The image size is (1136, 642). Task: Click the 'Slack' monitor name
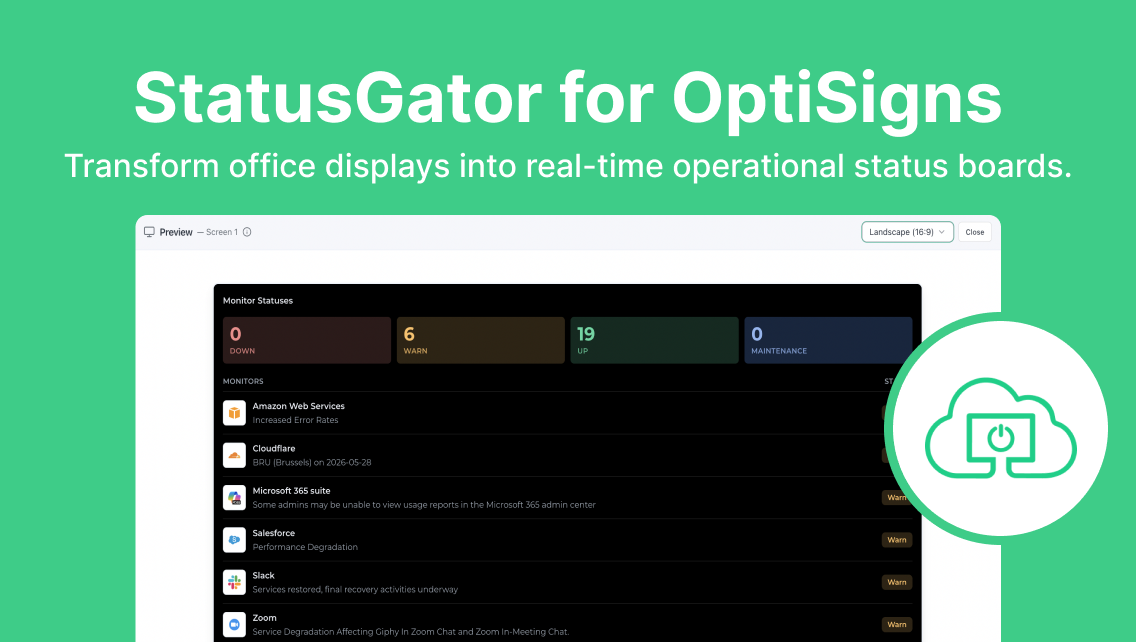pyautogui.click(x=264, y=575)
